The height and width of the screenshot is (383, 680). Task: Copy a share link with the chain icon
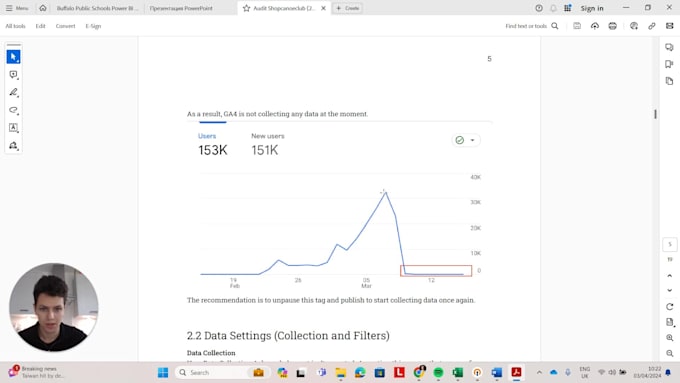pos(651,26)
